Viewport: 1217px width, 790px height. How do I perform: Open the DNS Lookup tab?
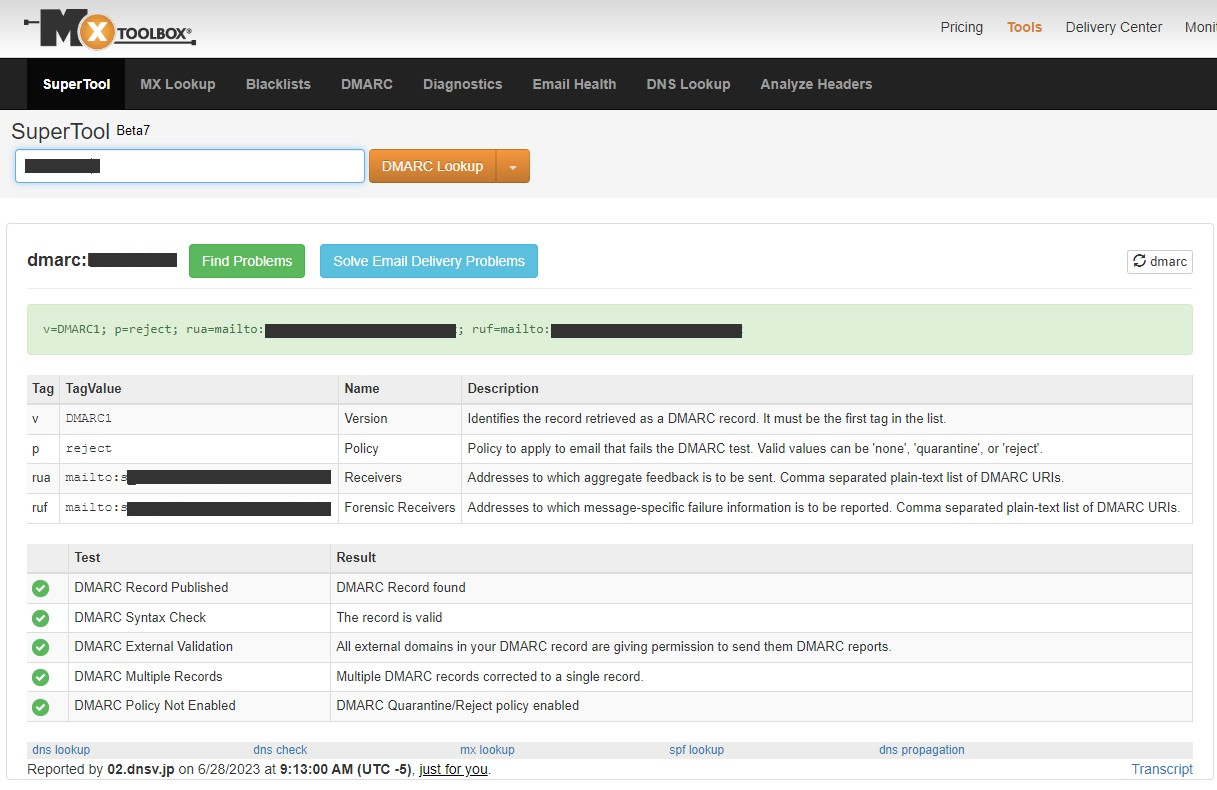[689, 84]
